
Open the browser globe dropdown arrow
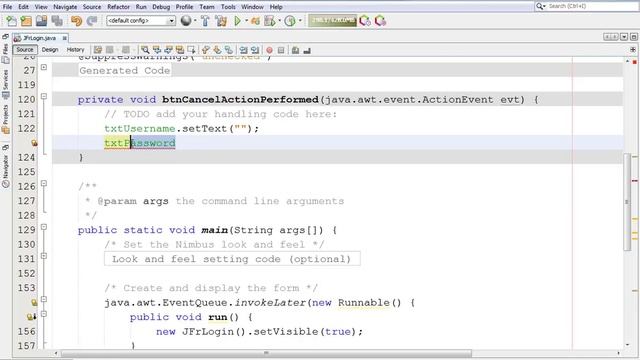[x=195, y=20]
